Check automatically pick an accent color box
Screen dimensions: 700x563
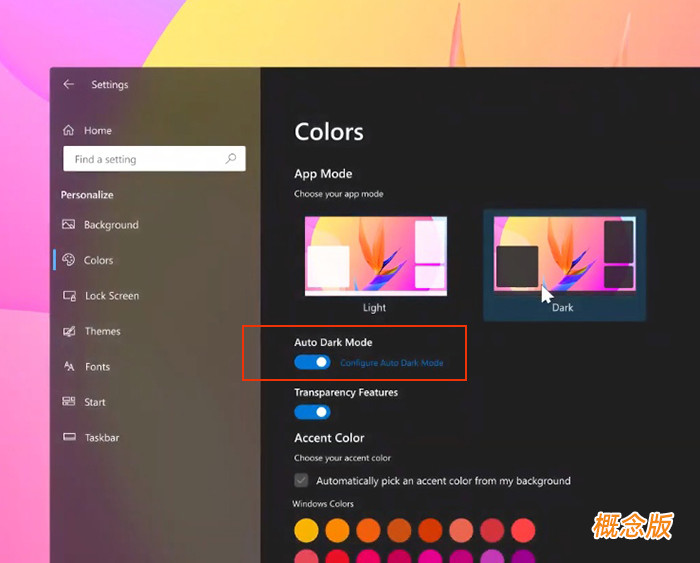click(301, 481)
